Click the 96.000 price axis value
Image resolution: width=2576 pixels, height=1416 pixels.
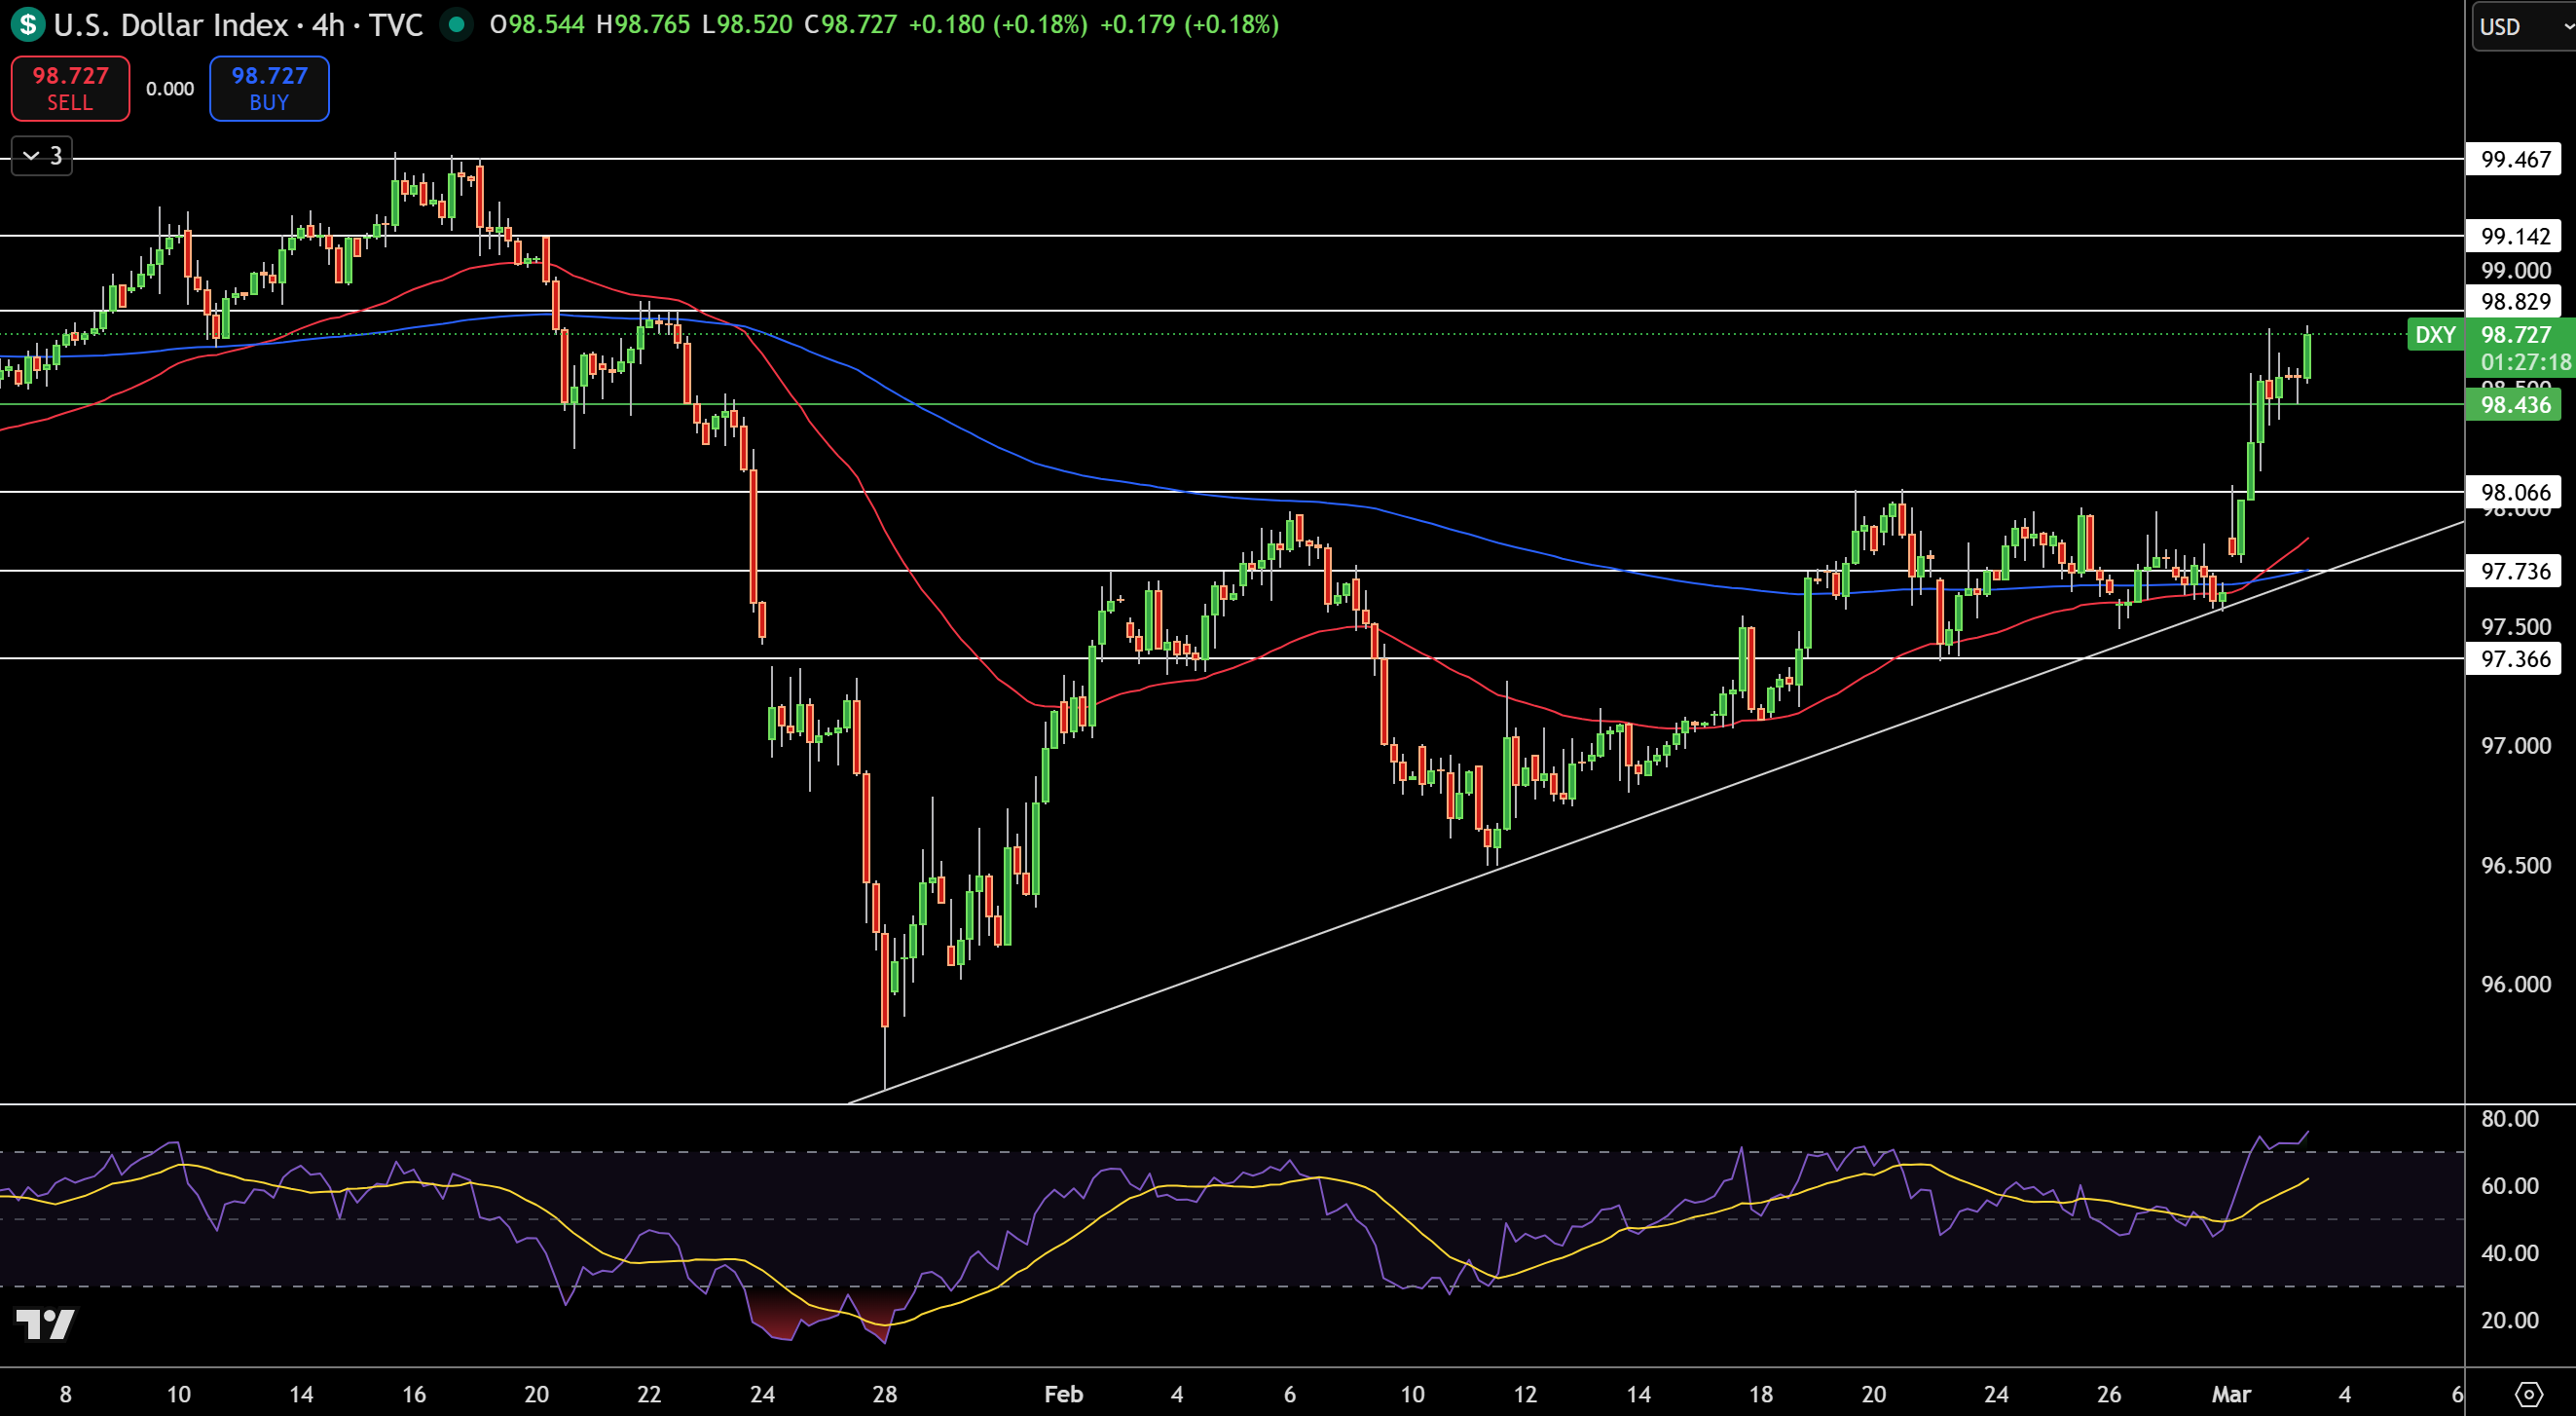[2515, 984]
